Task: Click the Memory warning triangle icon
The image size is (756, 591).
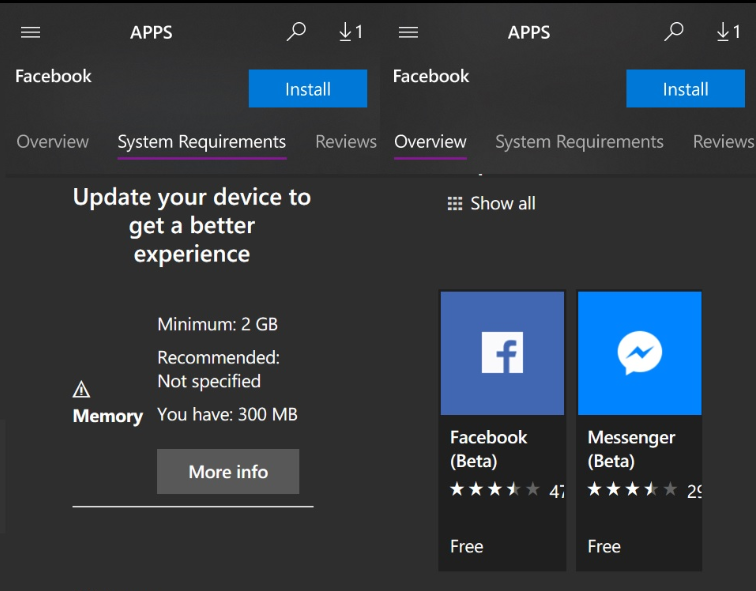Action: pos(82,389)
